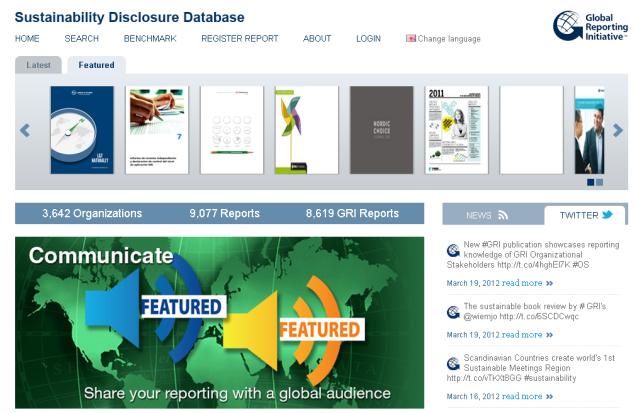
Task: Switch to the Latest reports tab
Action: point(38,65)
